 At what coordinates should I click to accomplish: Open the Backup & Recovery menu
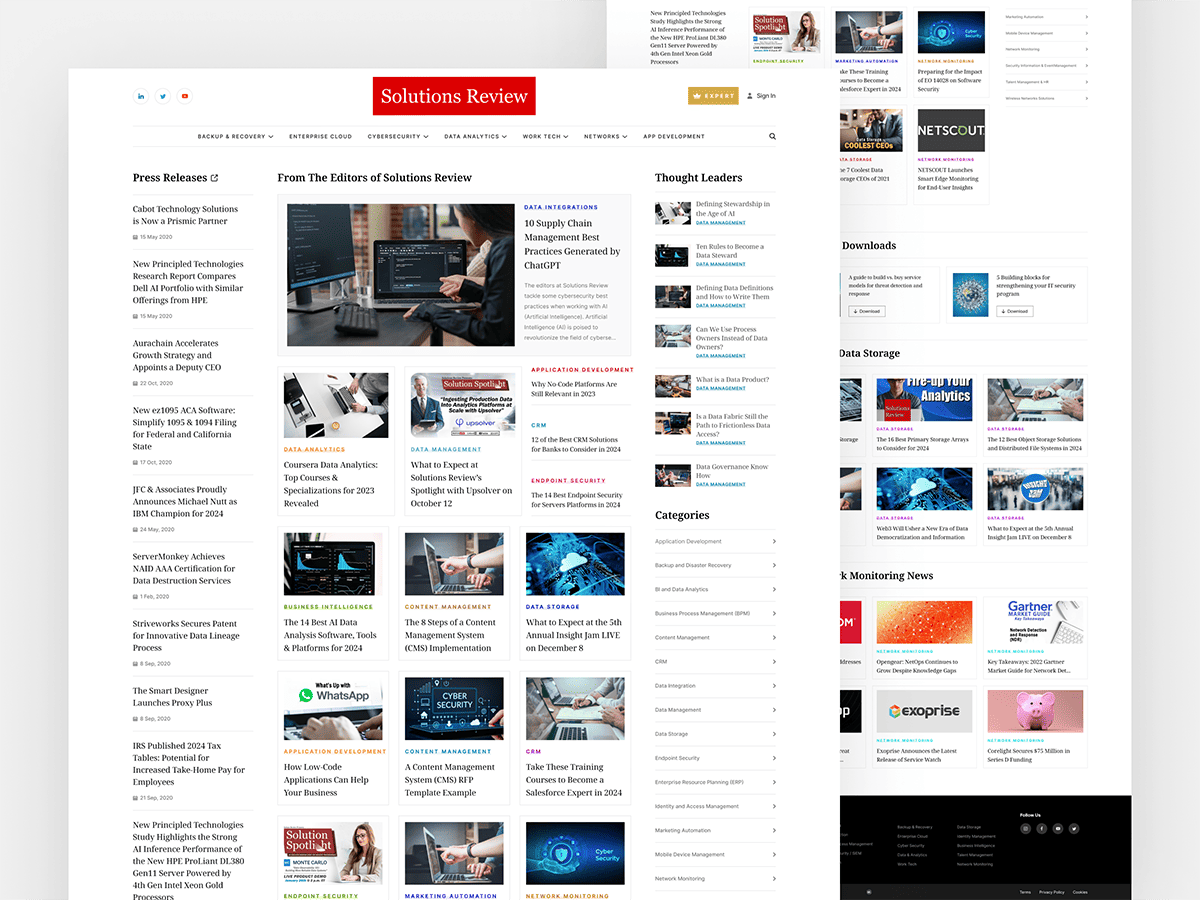click(x=235, y=136)
